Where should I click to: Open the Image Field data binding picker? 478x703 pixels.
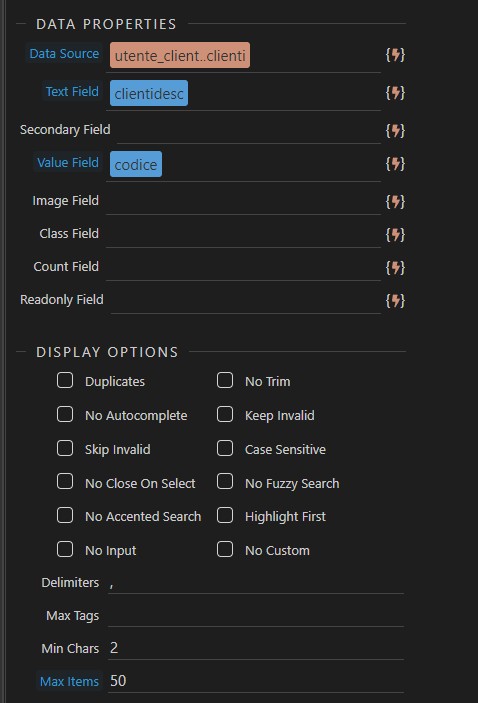point(395,201)
